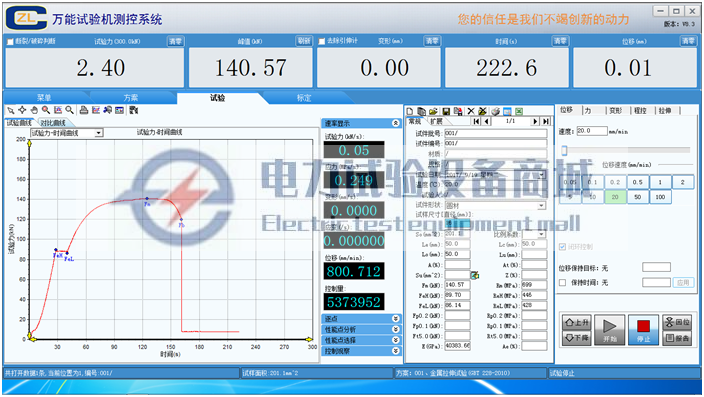Click the open folder icon in specimen toolbar
Image resolution: width=704 pixels, height=397 pixels.
pos(433,111)
